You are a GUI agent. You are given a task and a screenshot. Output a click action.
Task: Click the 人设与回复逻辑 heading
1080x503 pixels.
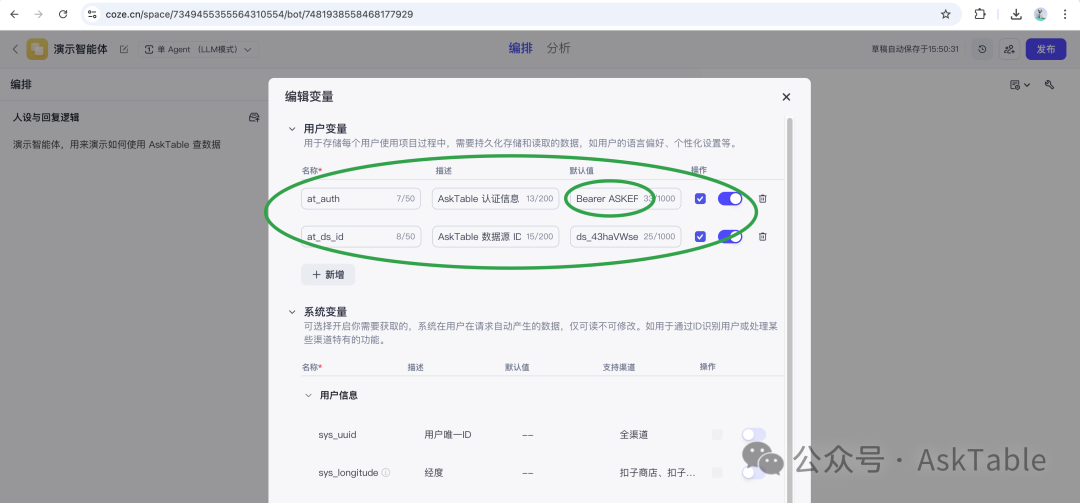pos(45,118)
